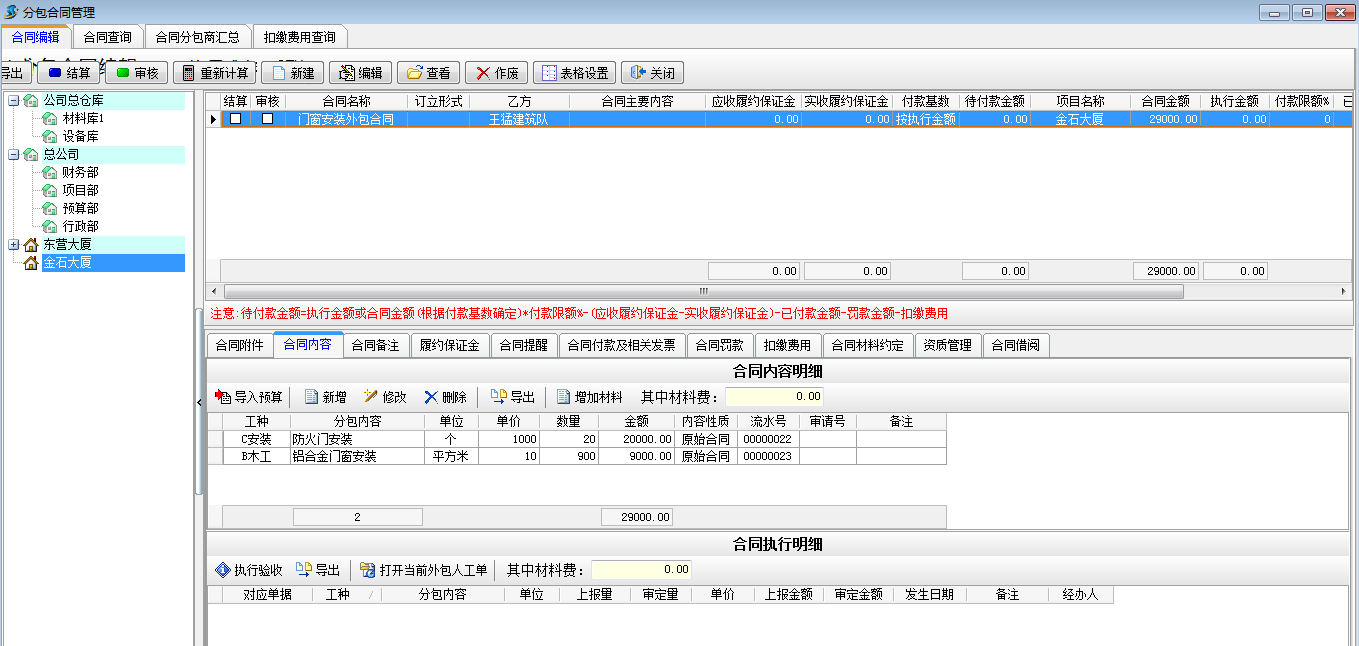Click 导入预算 import budget icon
Viewport: 1359px width, 646px height.
[249, 397]
